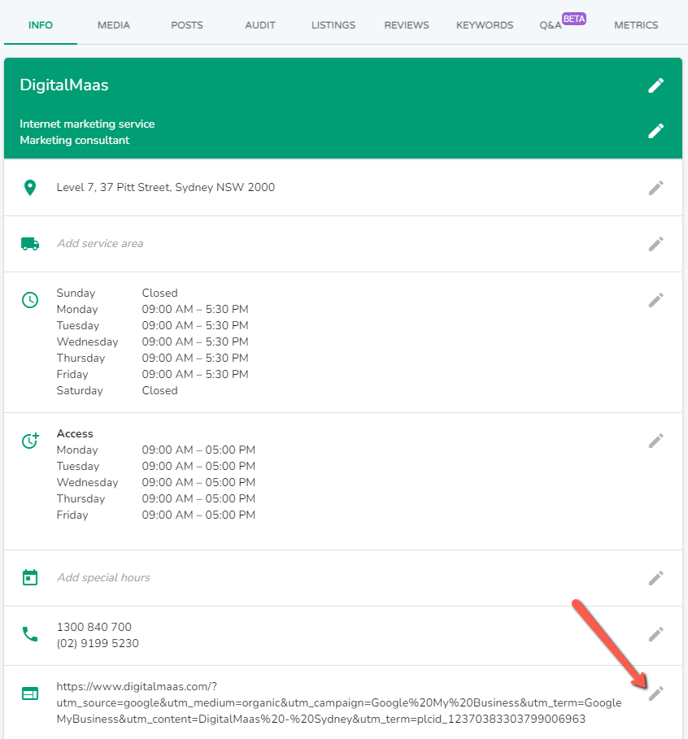Click the BETA badge
This screenshot has height=739, width=688.
pyautogui.click(x=574, y=19)
